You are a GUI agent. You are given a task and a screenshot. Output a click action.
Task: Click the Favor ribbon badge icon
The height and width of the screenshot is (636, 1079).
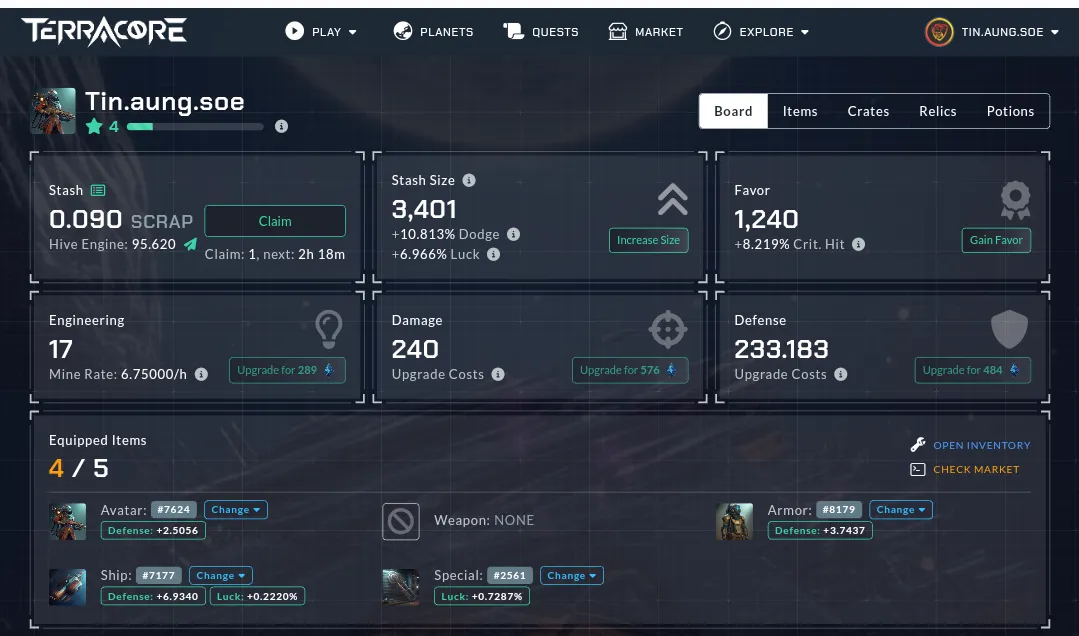(x=1015, y=200)
